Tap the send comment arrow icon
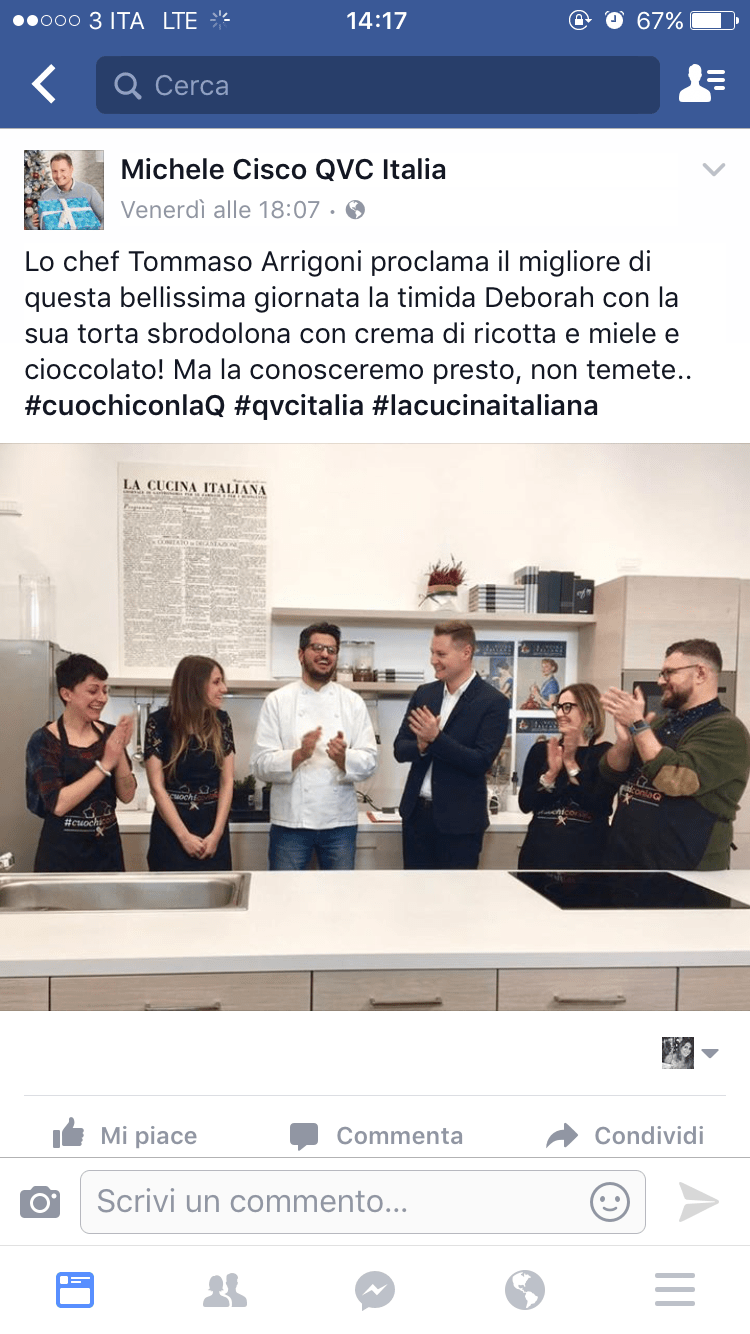This screenshot has width=750, height=1334. 698,1201
